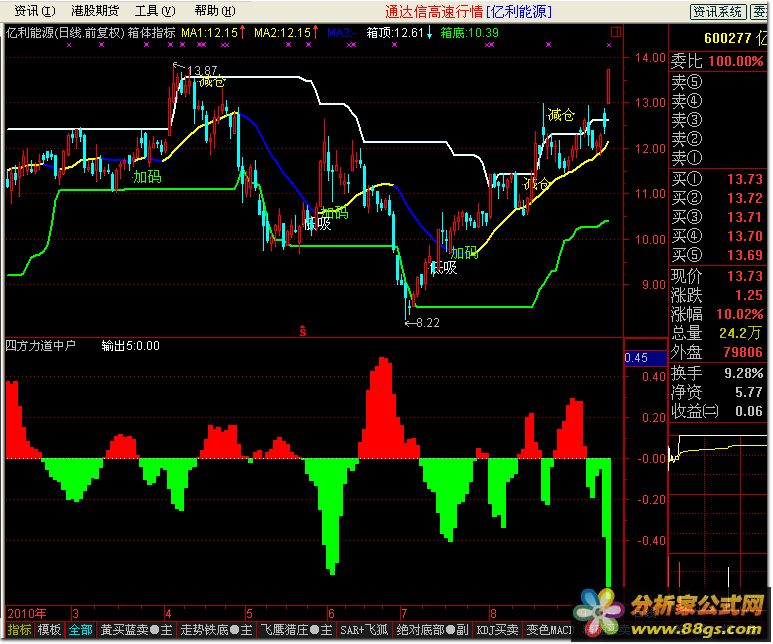Click the white 低吸 signal near 10.00
Viewport: 773px width, 644px height.
318,224
